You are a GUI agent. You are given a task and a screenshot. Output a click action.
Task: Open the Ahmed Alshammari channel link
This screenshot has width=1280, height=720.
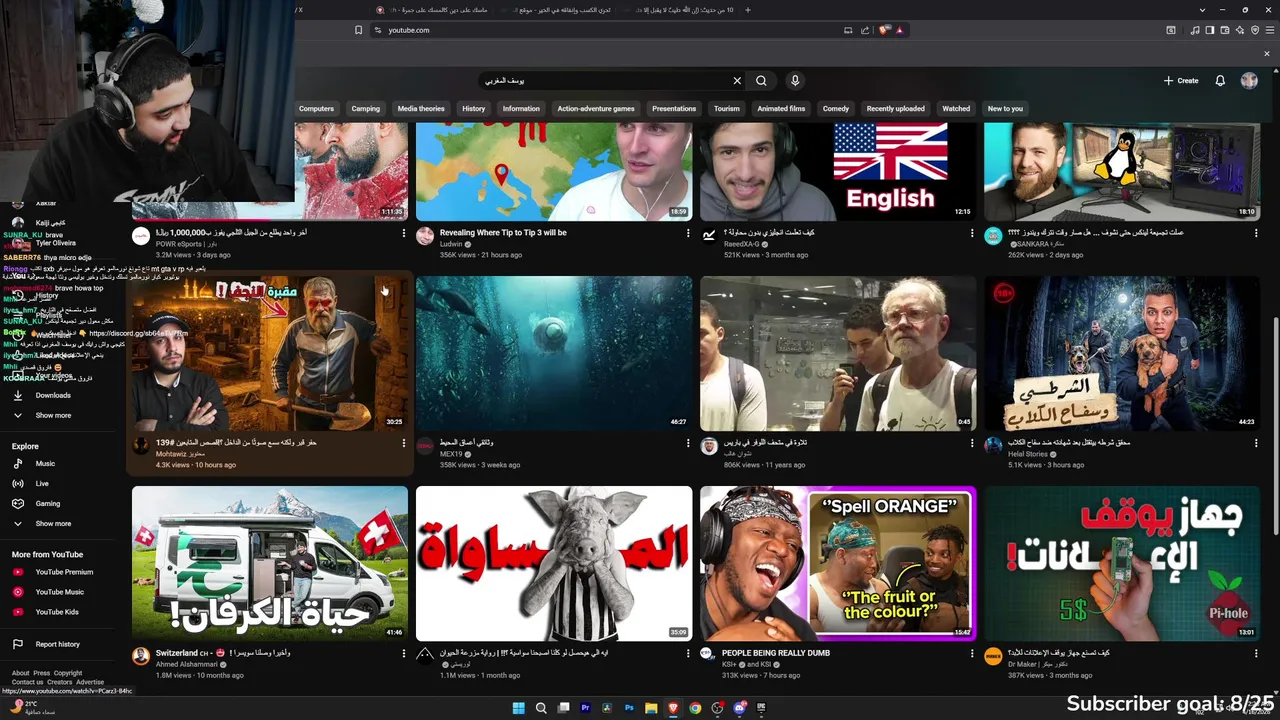(x=186, y=664)
